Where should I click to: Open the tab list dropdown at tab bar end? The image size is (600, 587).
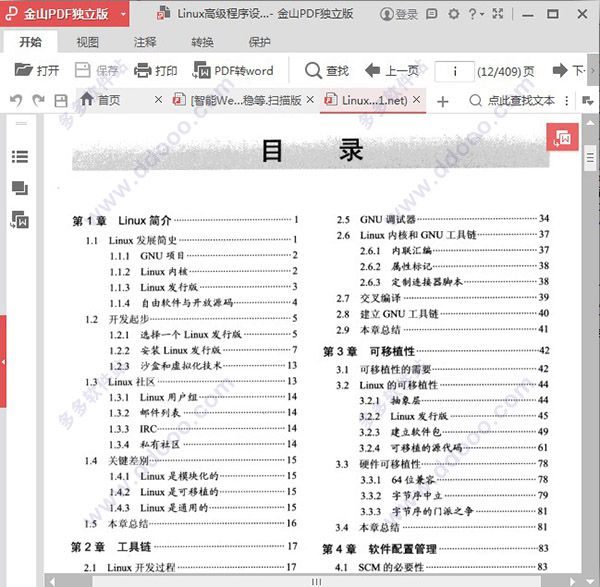pos(587,101)
